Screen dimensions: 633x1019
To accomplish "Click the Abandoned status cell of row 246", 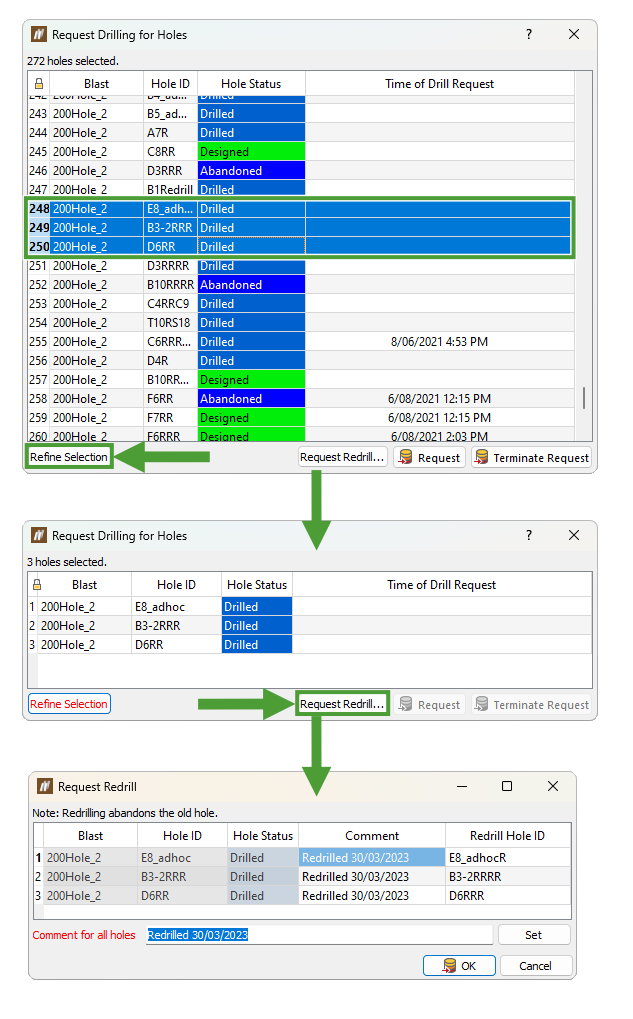I will click(x=252, y=170).
